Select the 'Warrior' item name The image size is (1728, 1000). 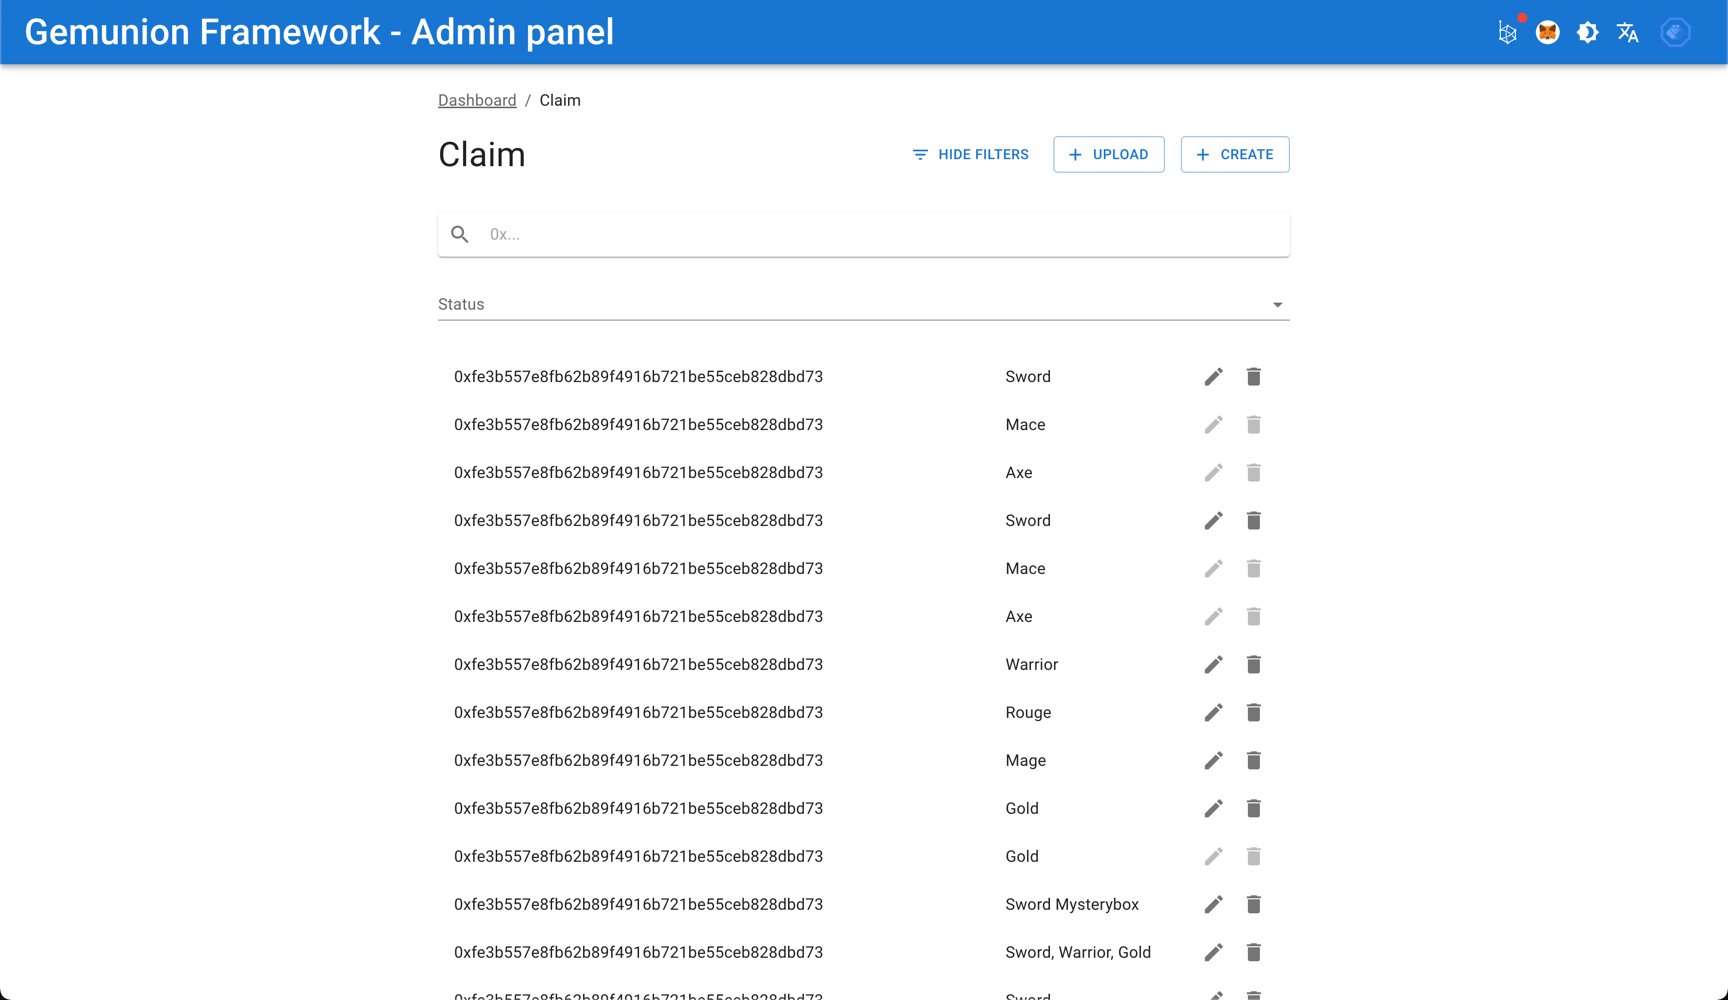1032,665
